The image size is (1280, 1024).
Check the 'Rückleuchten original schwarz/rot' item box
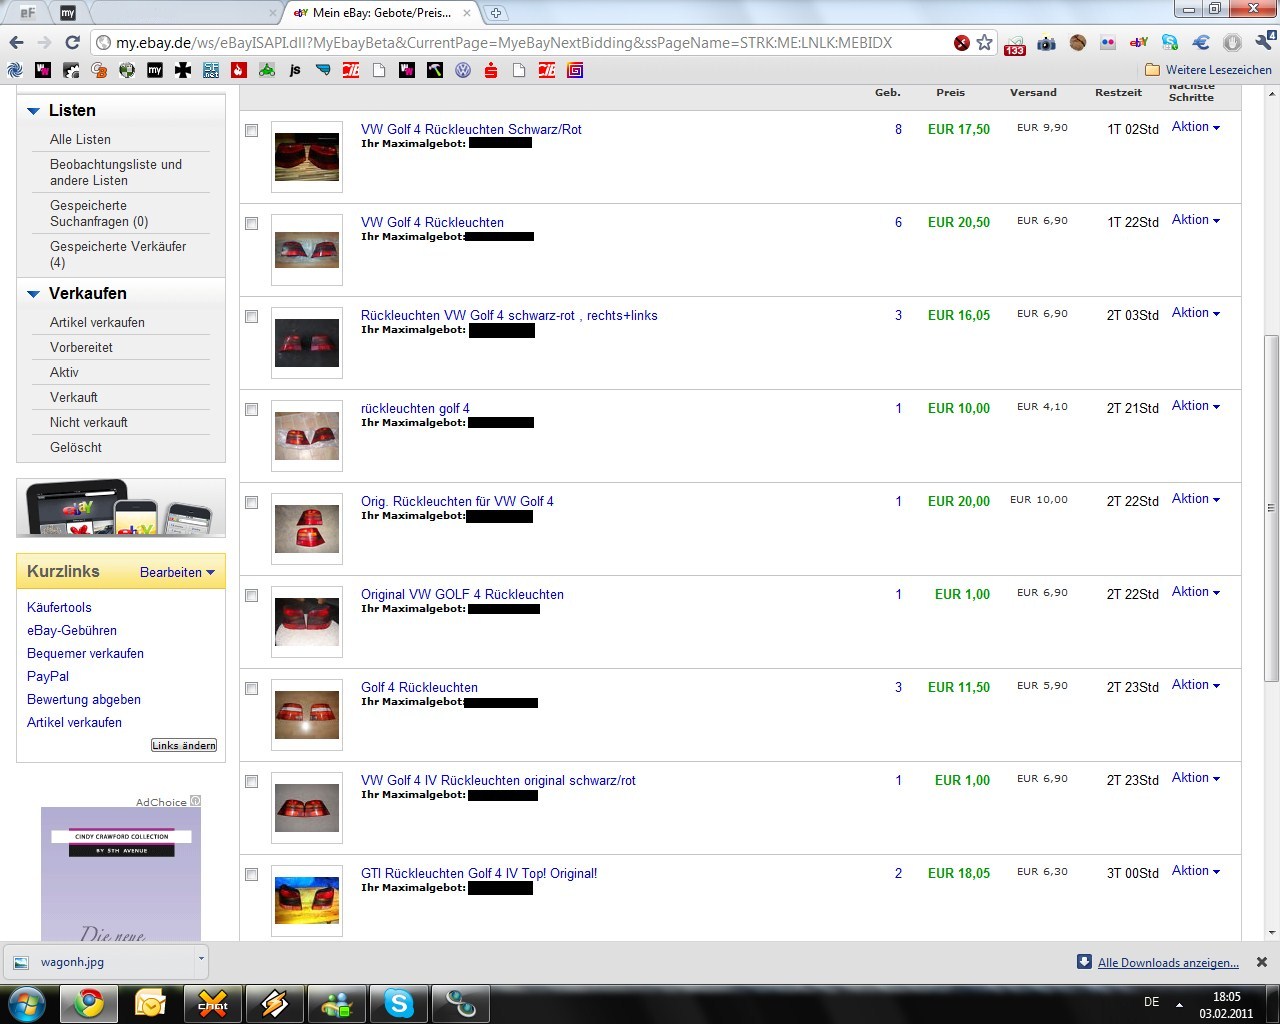click(251, 782)
